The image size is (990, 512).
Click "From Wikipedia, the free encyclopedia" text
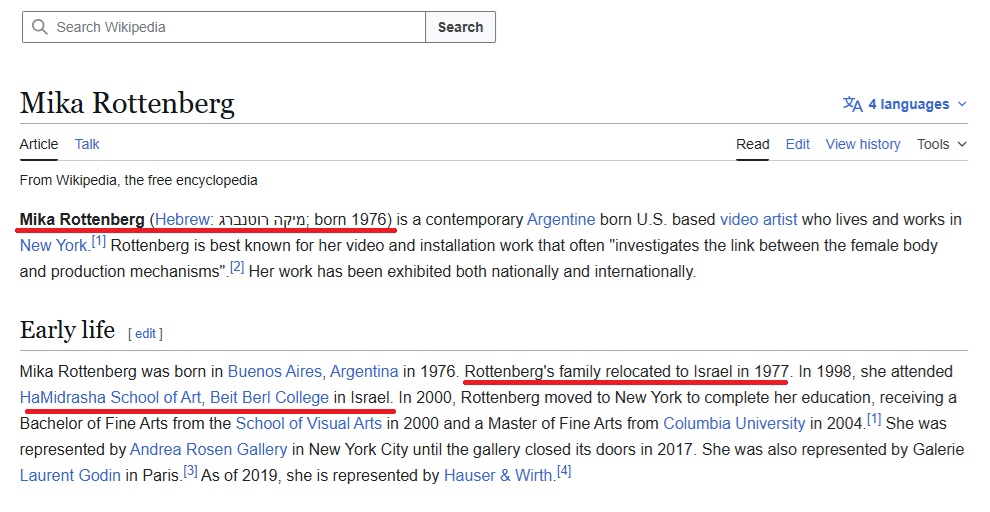click(138, 181)
